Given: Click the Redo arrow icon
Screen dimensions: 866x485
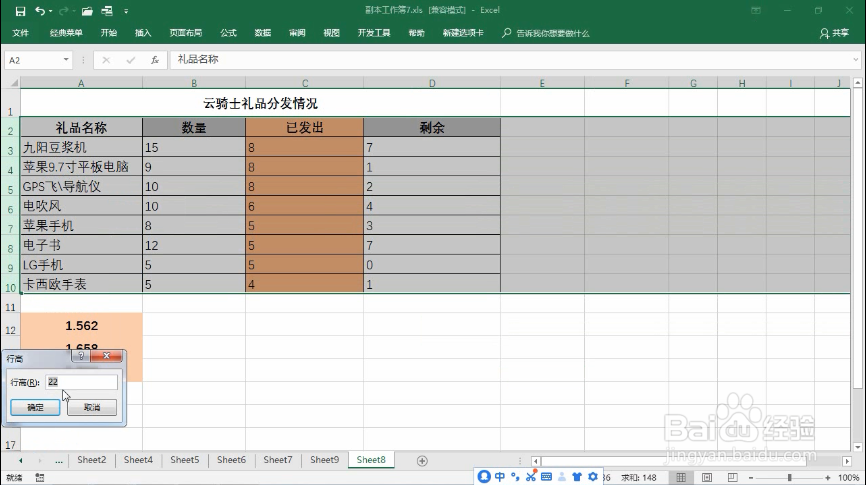Looking at the screenshot, I should pos(63,10).
